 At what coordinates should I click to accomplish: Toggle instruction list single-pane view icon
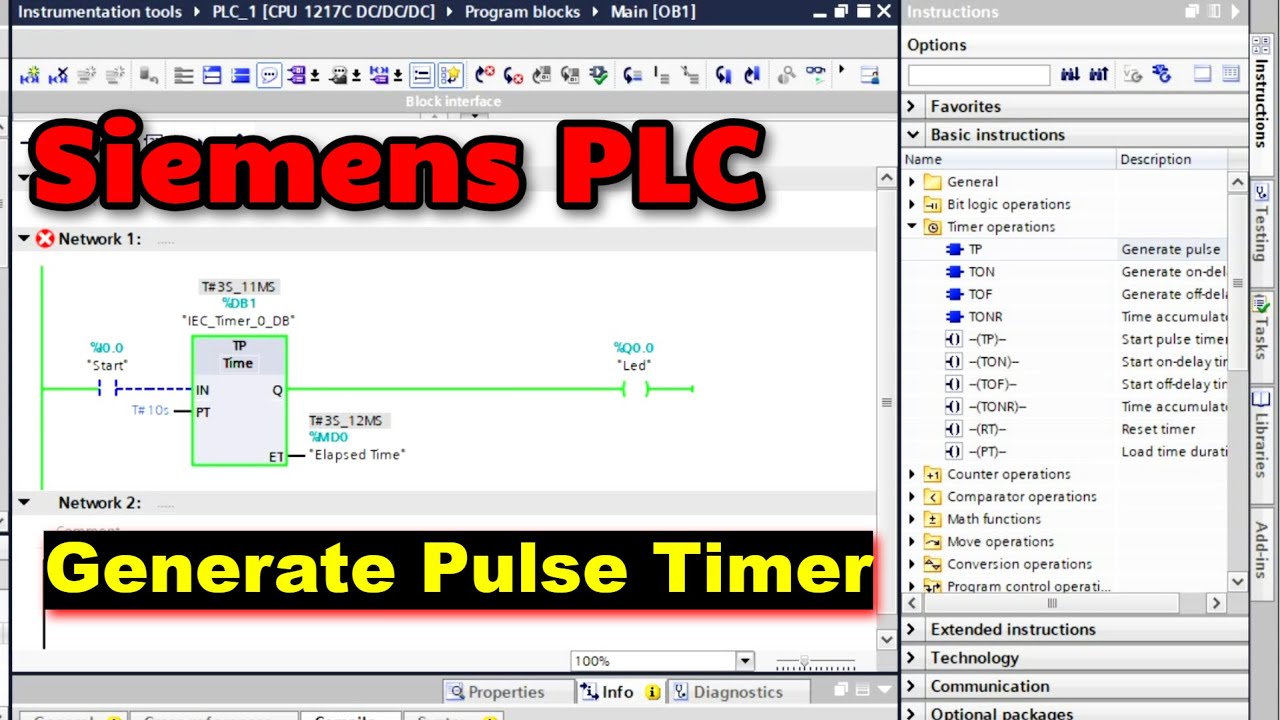pyautogui.click(x=1203, y=74)
